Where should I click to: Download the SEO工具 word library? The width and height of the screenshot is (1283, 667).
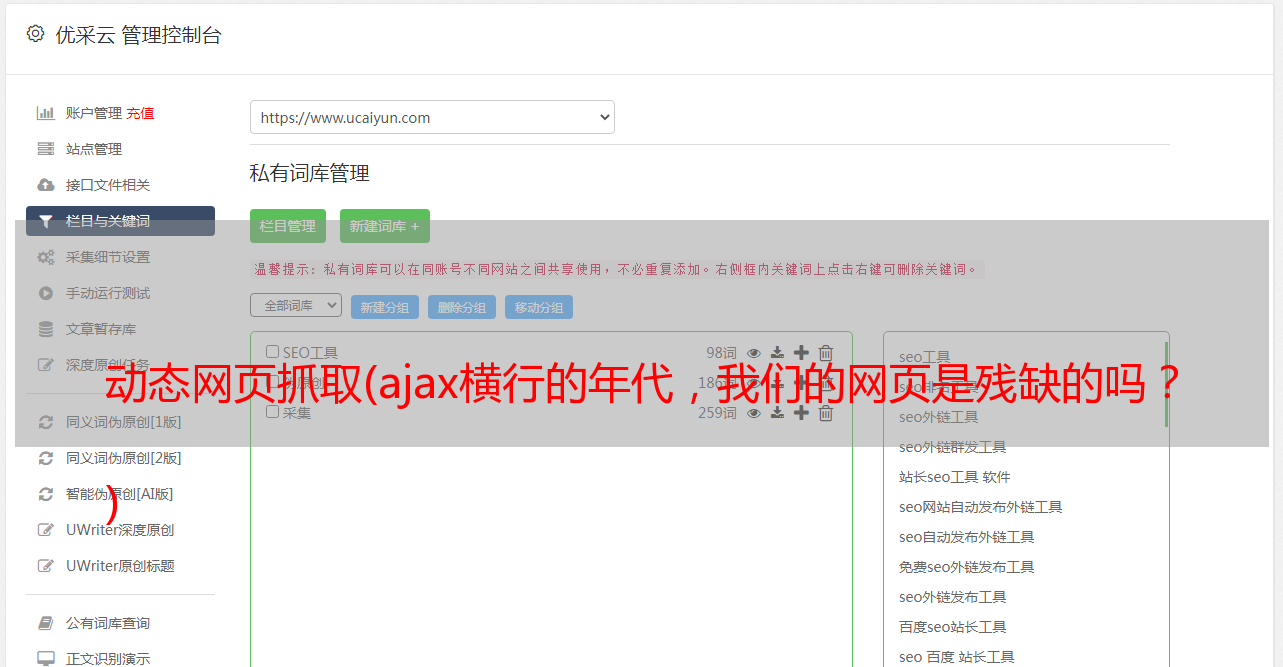click(x=777, y=353)
